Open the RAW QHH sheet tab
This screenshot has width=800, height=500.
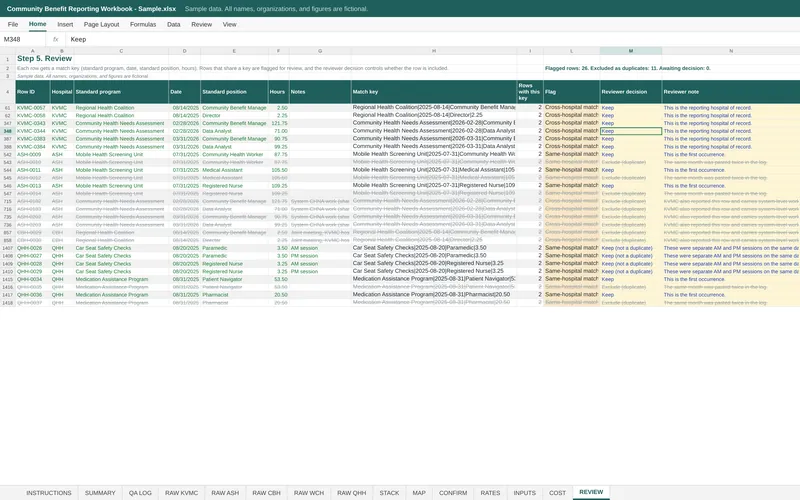[x=352, y=493]
